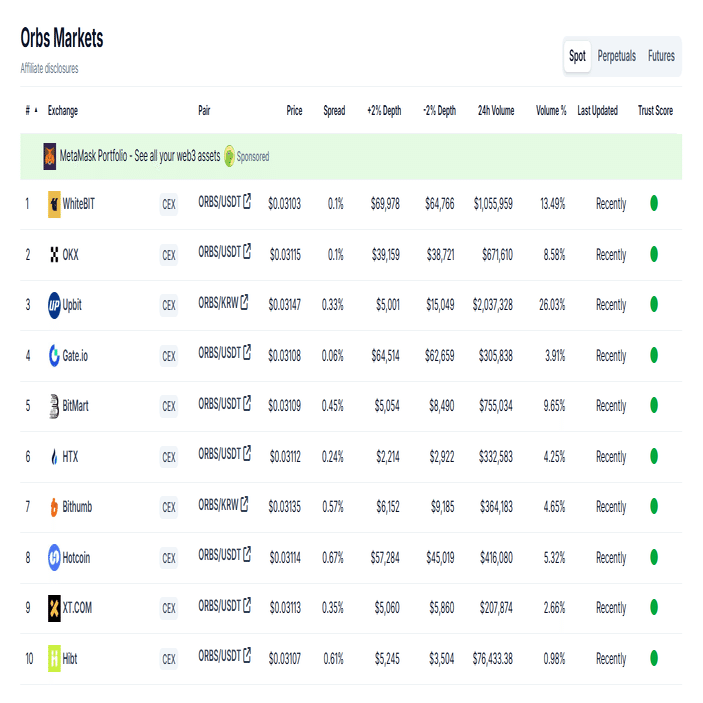The image size is (703, 703).
Task: Select the Spot markets tab
Action: tap(577, 56)
